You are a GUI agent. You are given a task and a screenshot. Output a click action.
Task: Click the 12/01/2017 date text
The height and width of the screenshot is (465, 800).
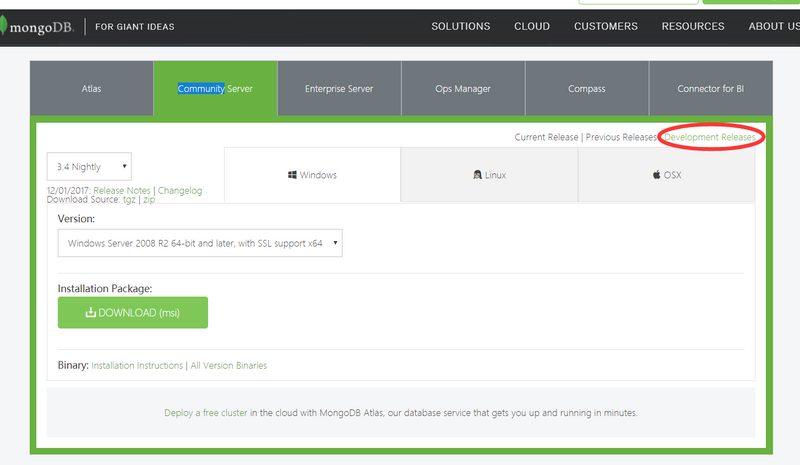68,190
